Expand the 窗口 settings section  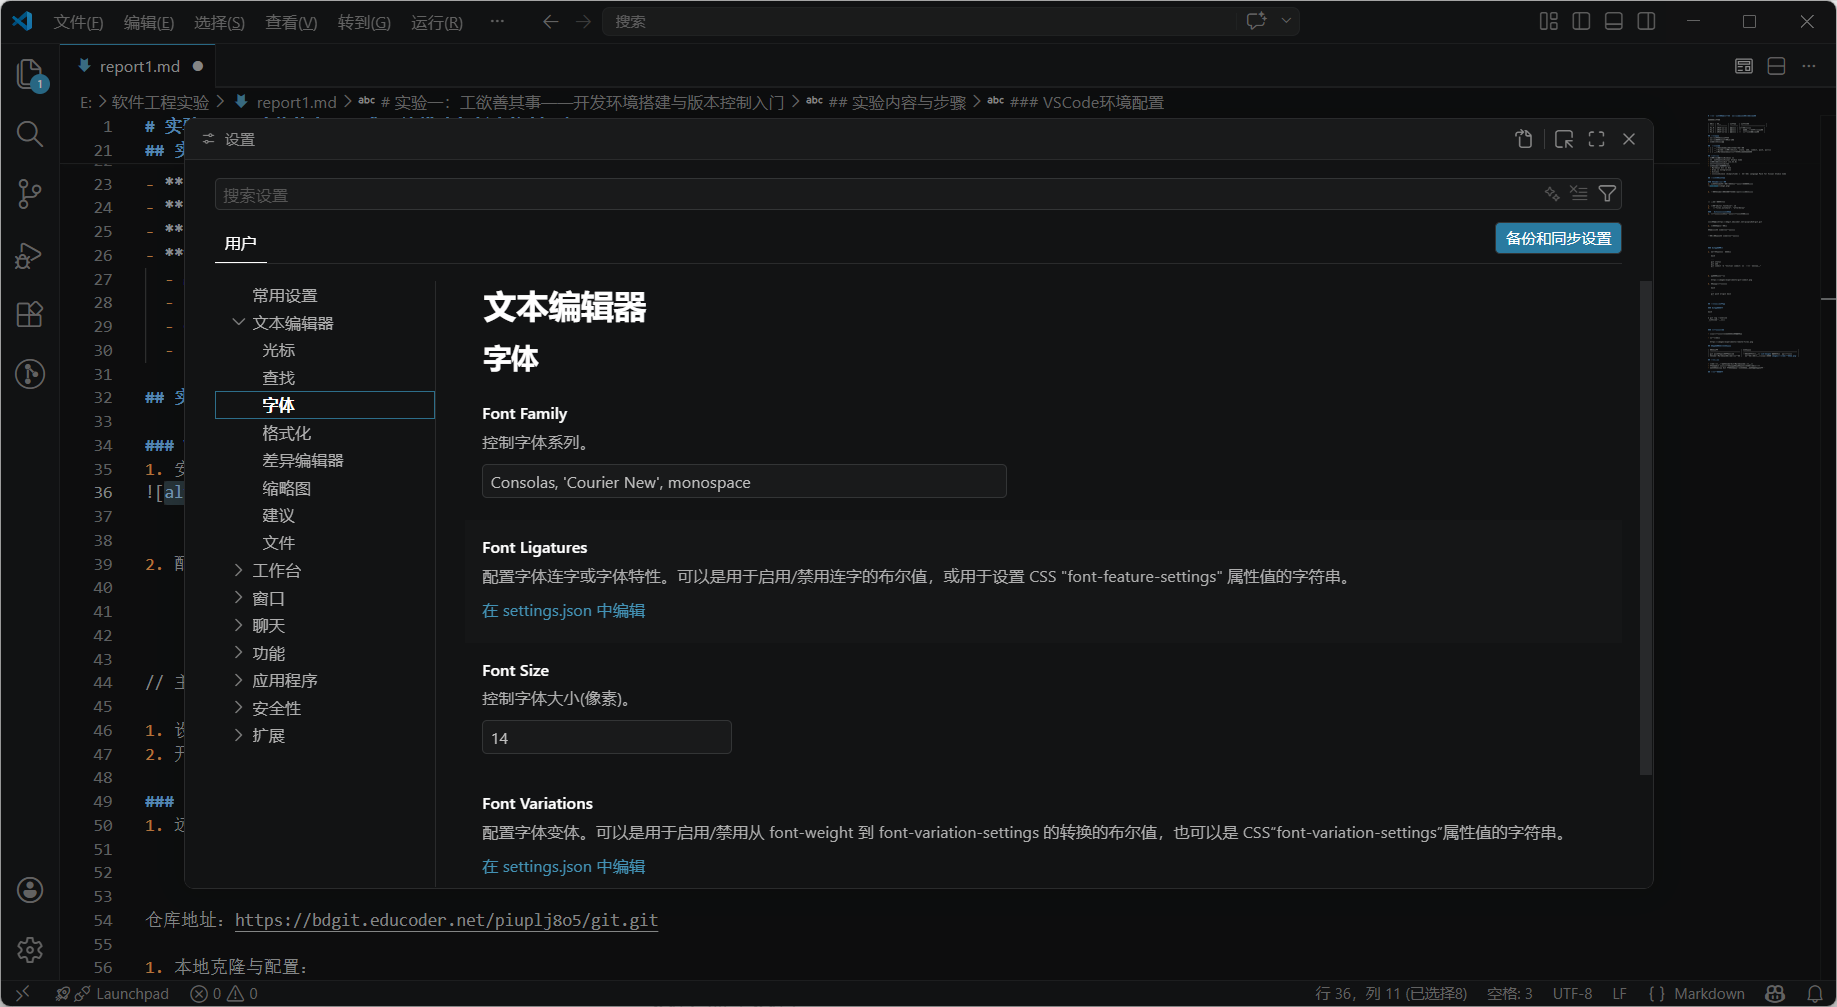tap(239, 598)
